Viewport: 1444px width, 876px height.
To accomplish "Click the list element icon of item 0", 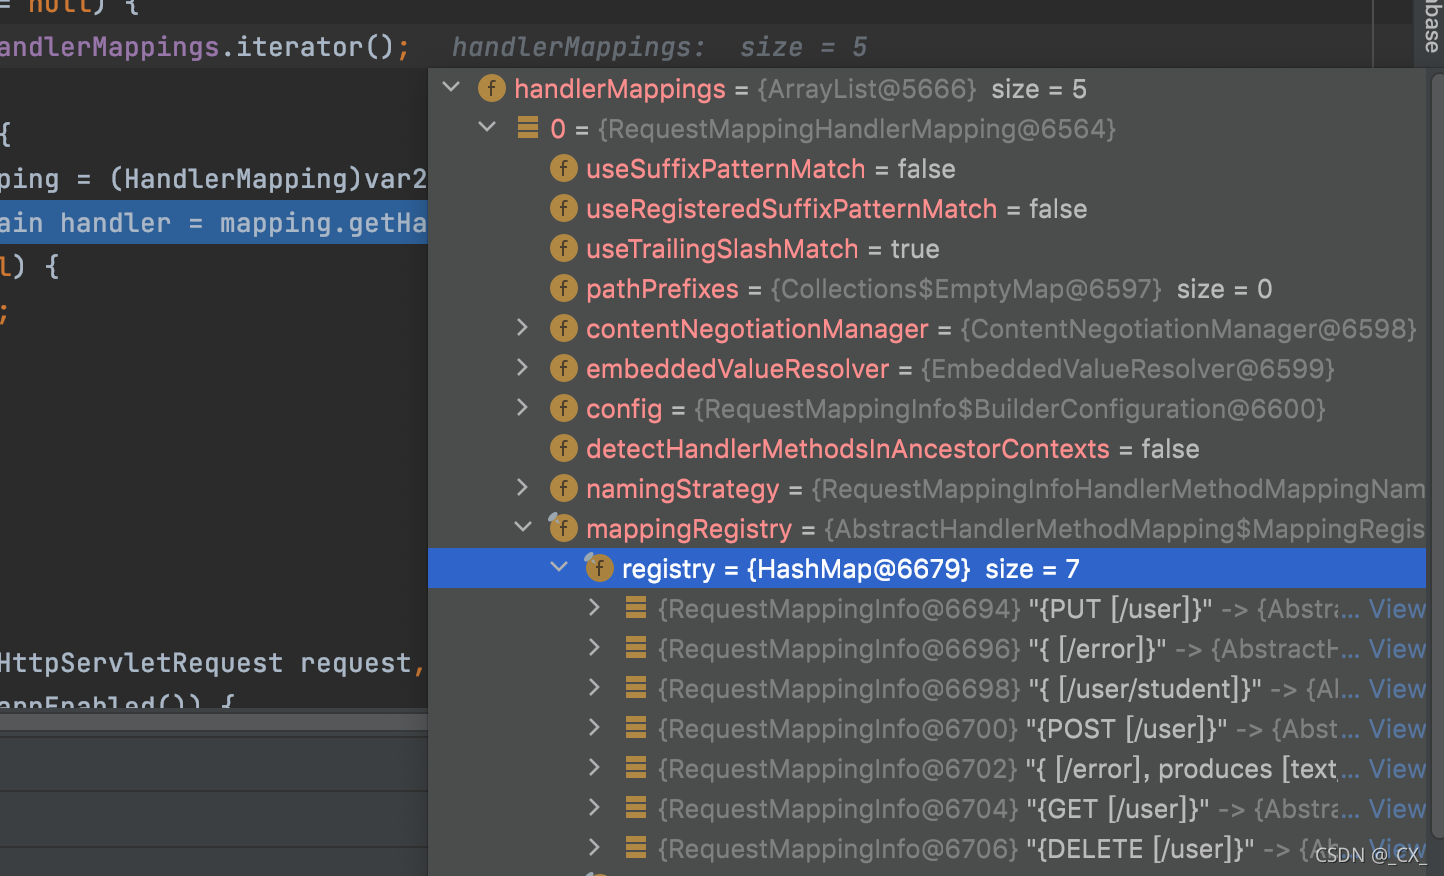I will (528, 128).
